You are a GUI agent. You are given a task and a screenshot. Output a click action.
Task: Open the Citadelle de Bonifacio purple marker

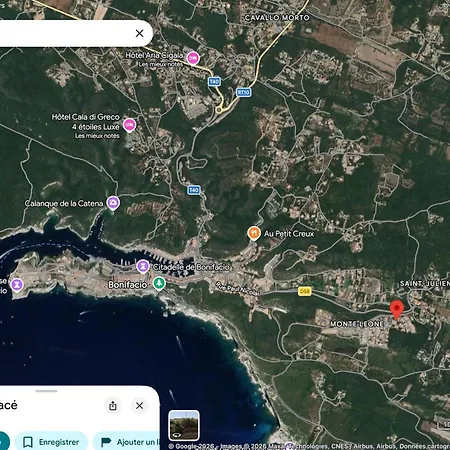[143, 266]
